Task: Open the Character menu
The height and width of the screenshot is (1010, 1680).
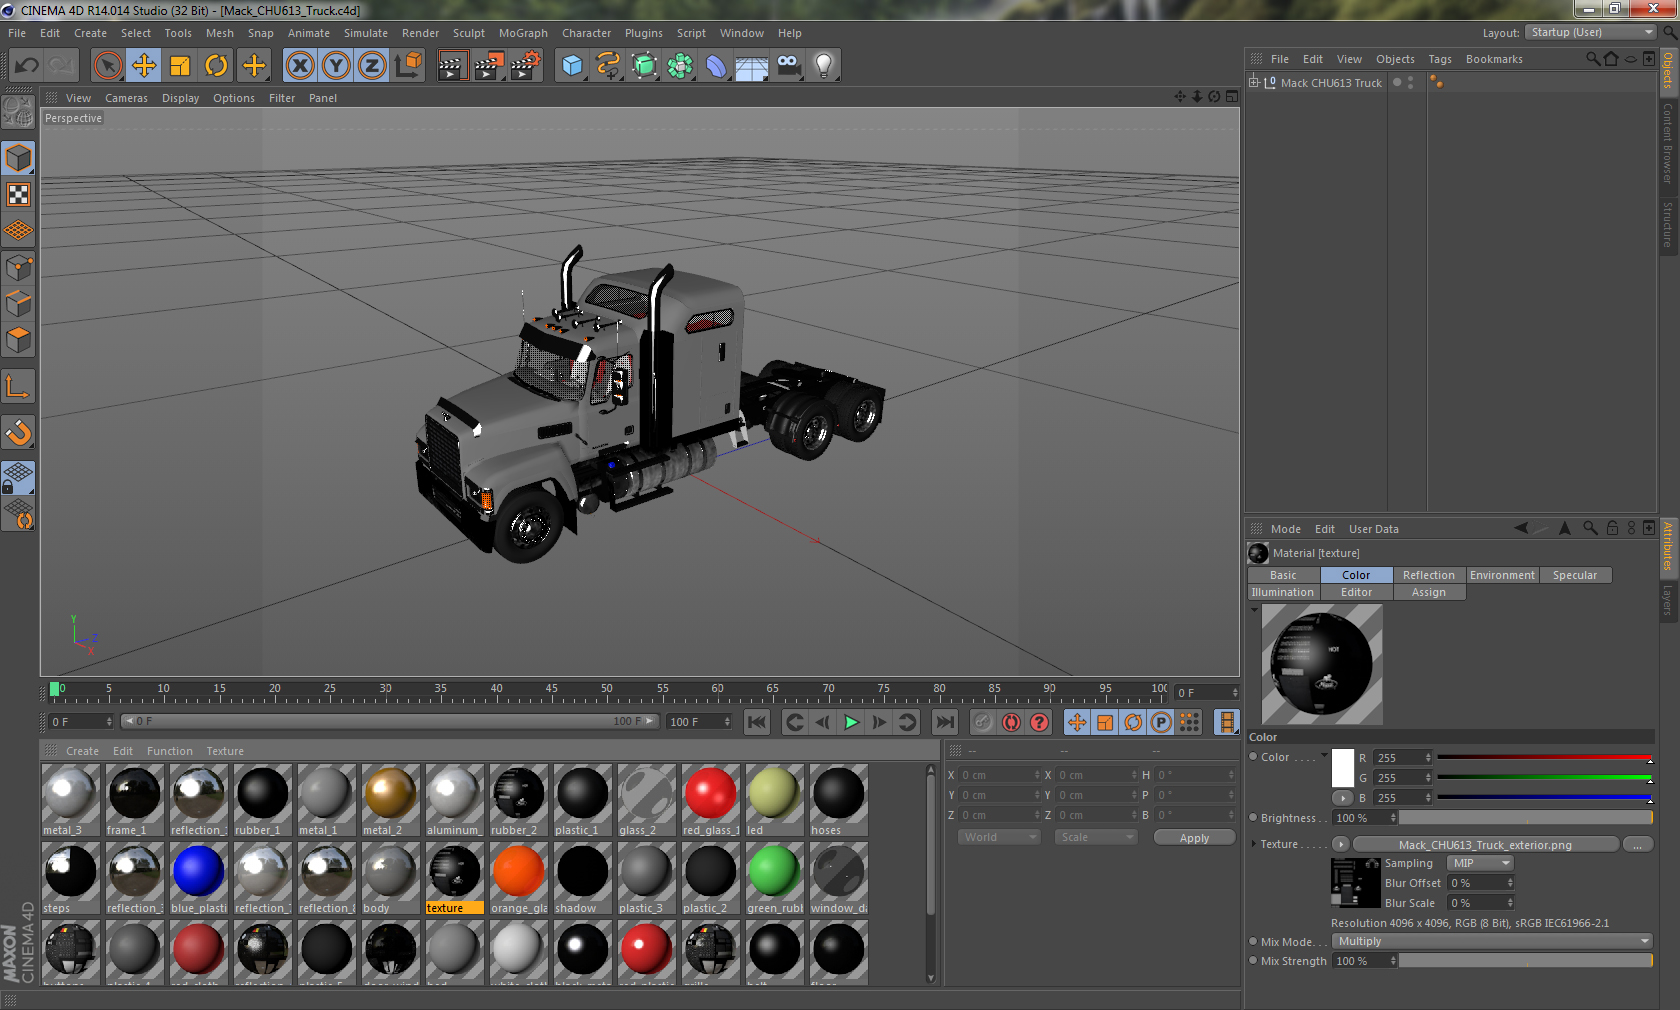Action: pyautogui.click(x=586, y=33)
